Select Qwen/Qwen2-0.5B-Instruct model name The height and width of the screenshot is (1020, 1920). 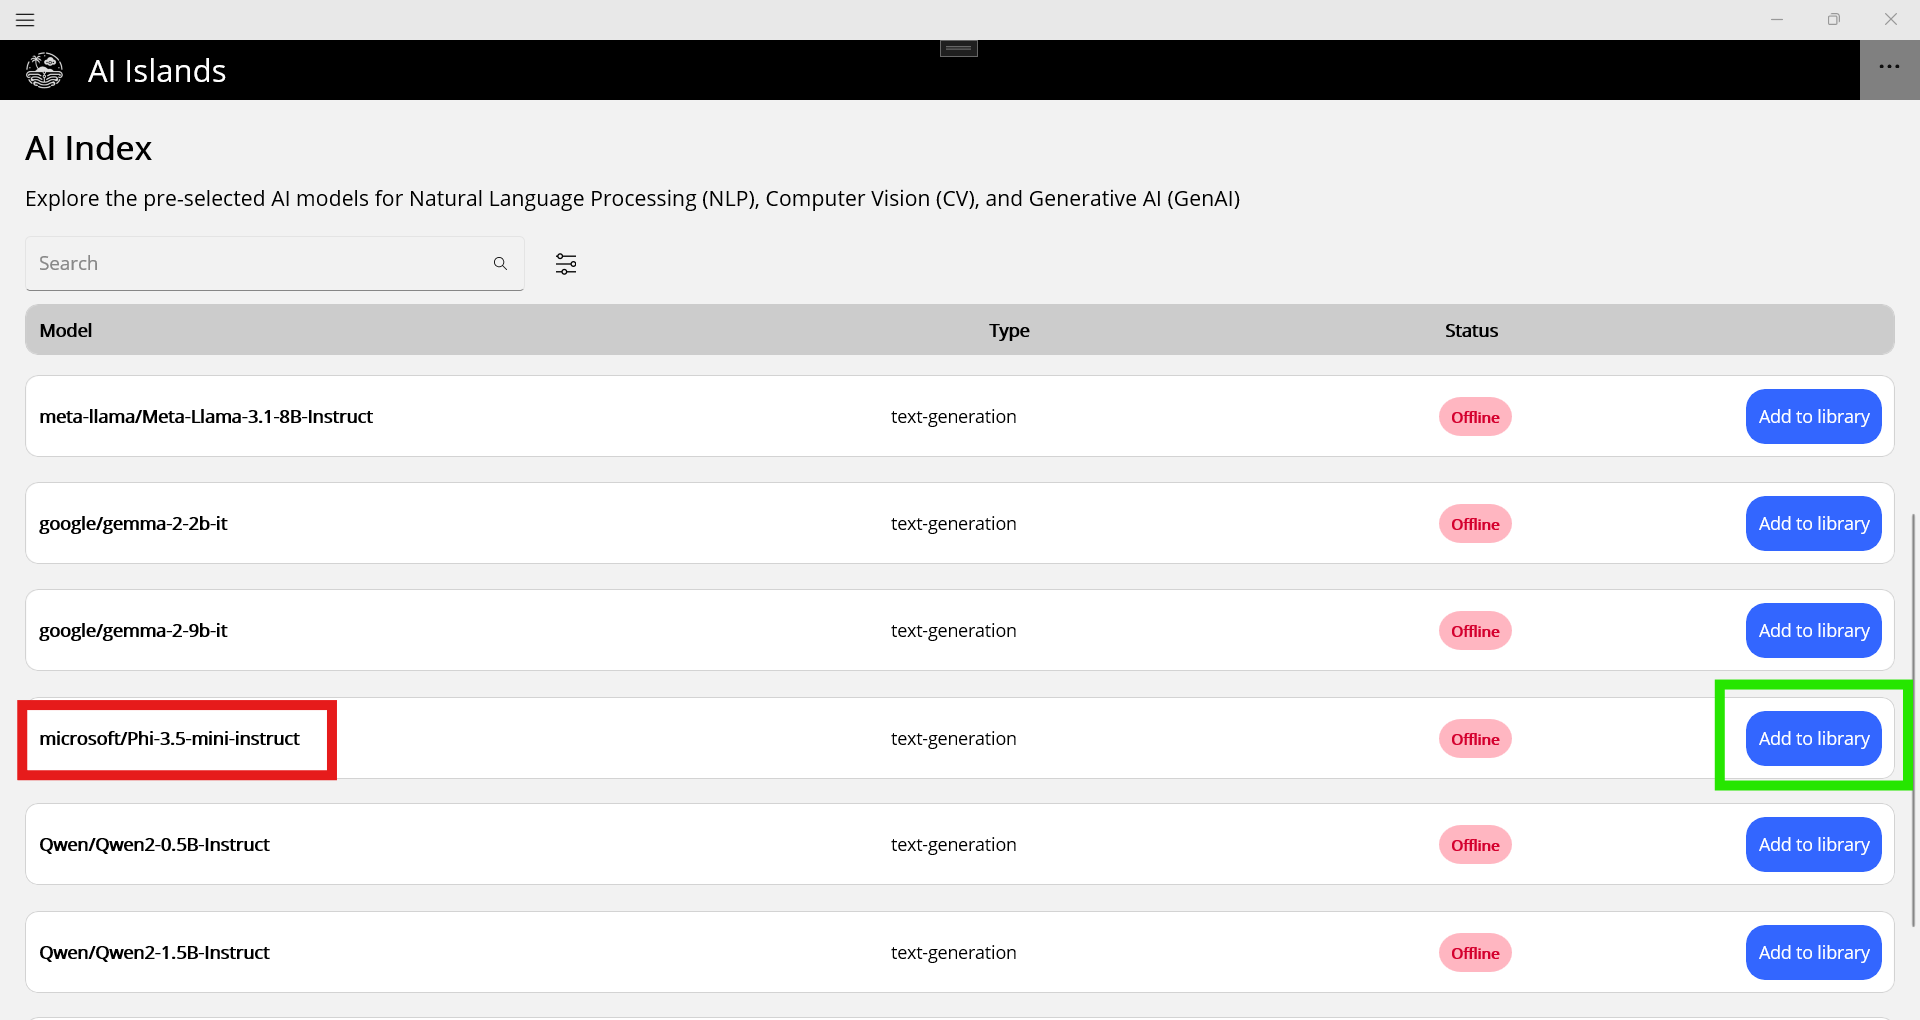(x=154, y=844)
